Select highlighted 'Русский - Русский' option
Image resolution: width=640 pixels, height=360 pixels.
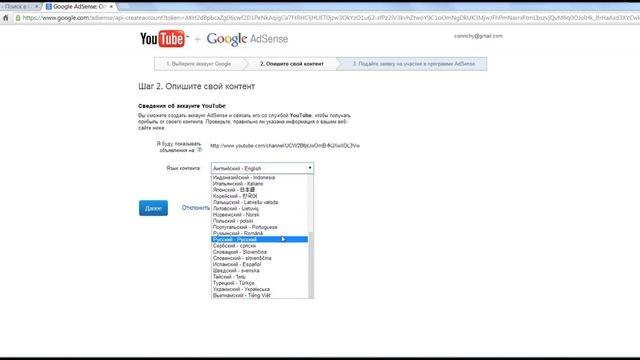pos(260,240)
